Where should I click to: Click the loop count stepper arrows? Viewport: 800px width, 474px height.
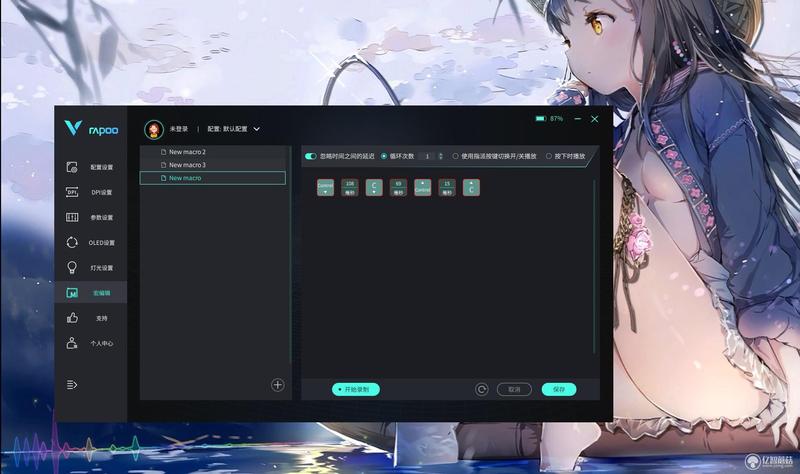[441, 156]
